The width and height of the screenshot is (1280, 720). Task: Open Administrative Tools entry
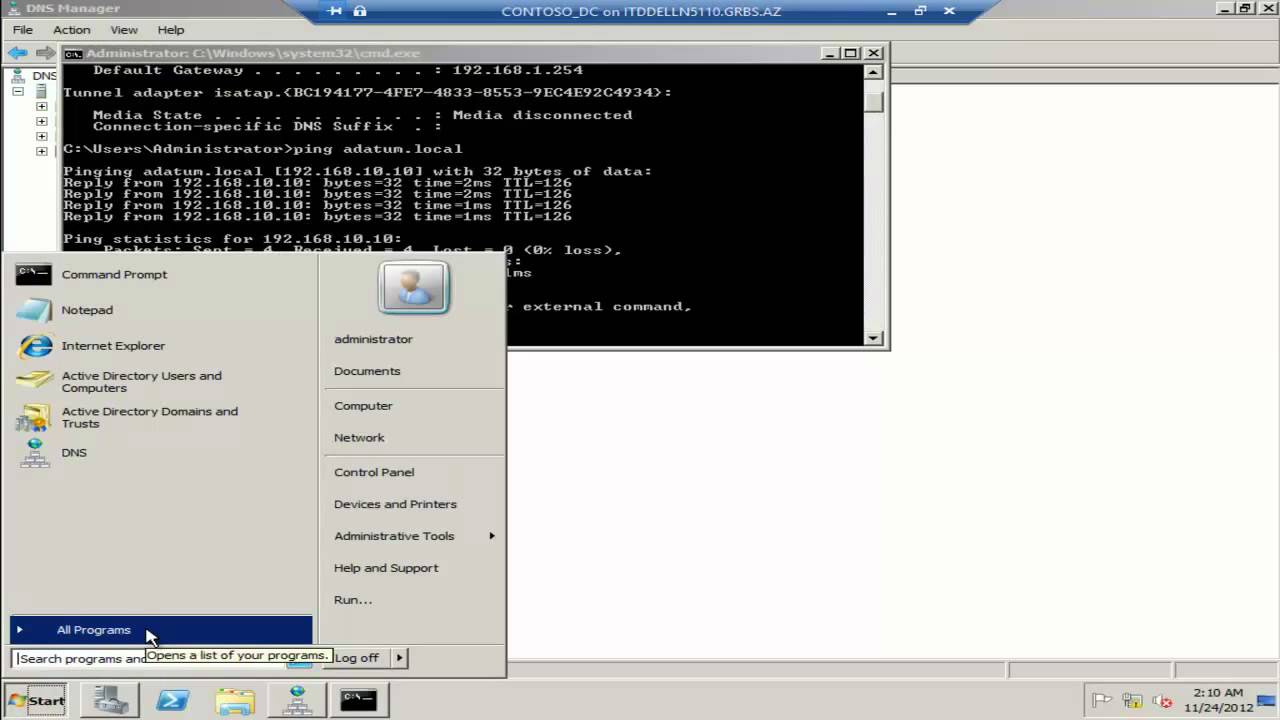(x=394, y=536)
